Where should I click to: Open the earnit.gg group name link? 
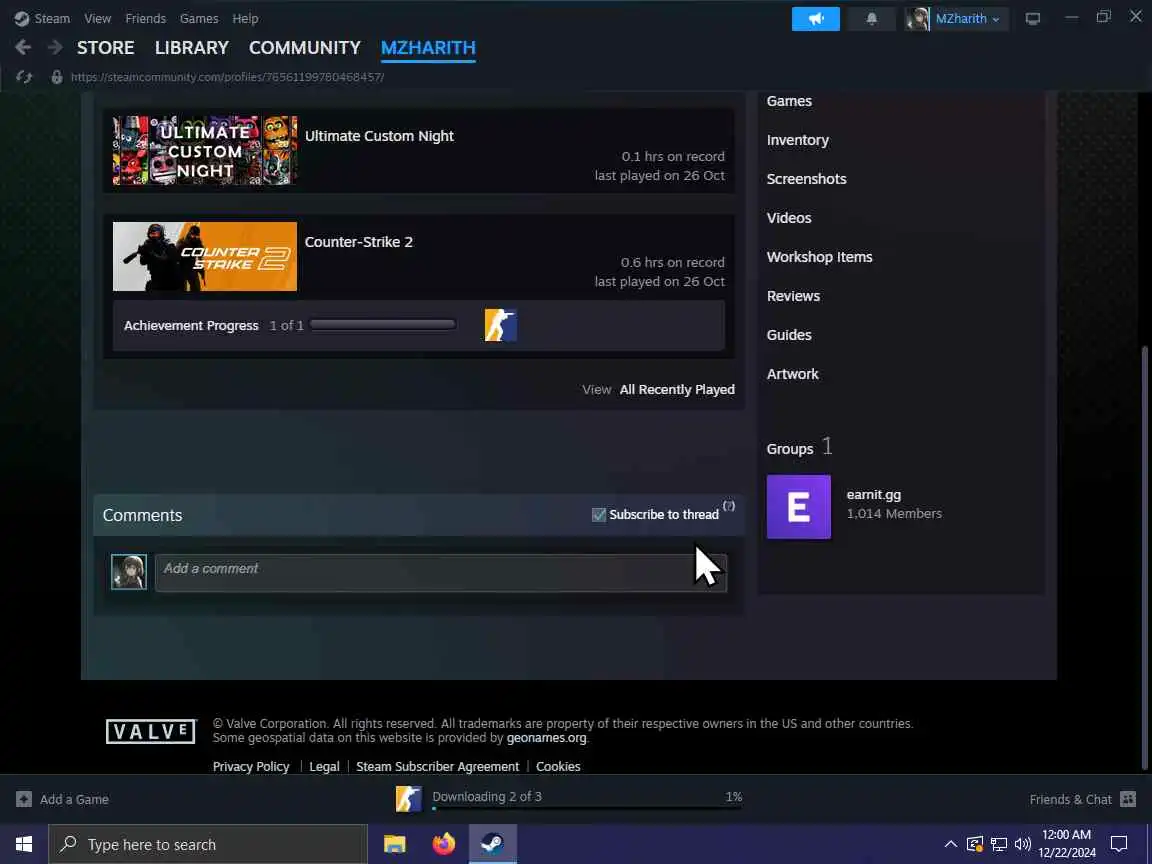tap(874, 494)
